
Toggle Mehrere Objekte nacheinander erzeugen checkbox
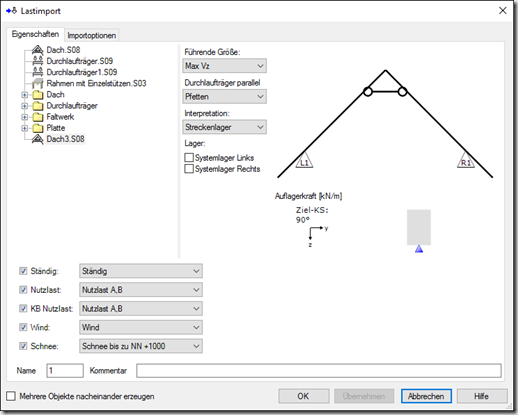(x=11, y=396)
